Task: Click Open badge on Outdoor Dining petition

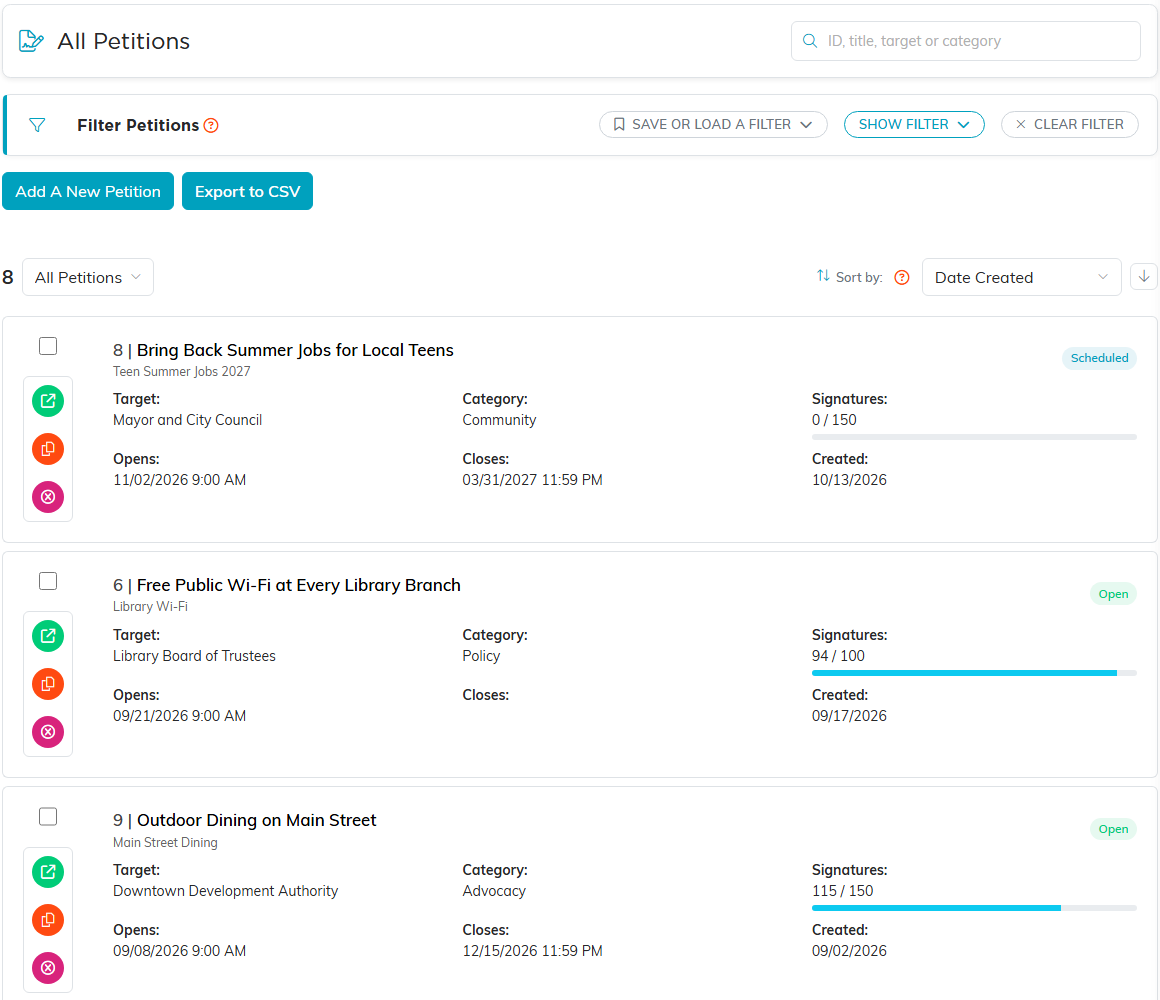Action: pyautogui.click(x=1113, y=829)
